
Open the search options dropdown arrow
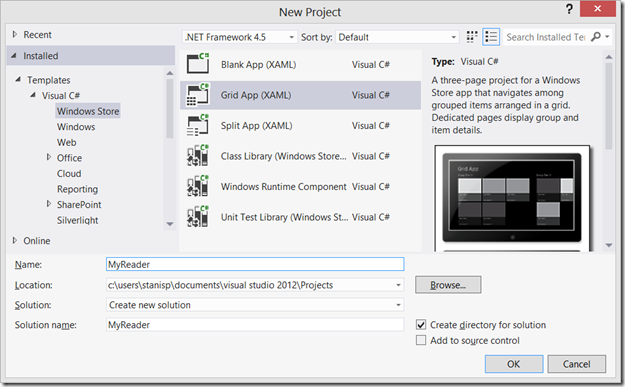607,37
